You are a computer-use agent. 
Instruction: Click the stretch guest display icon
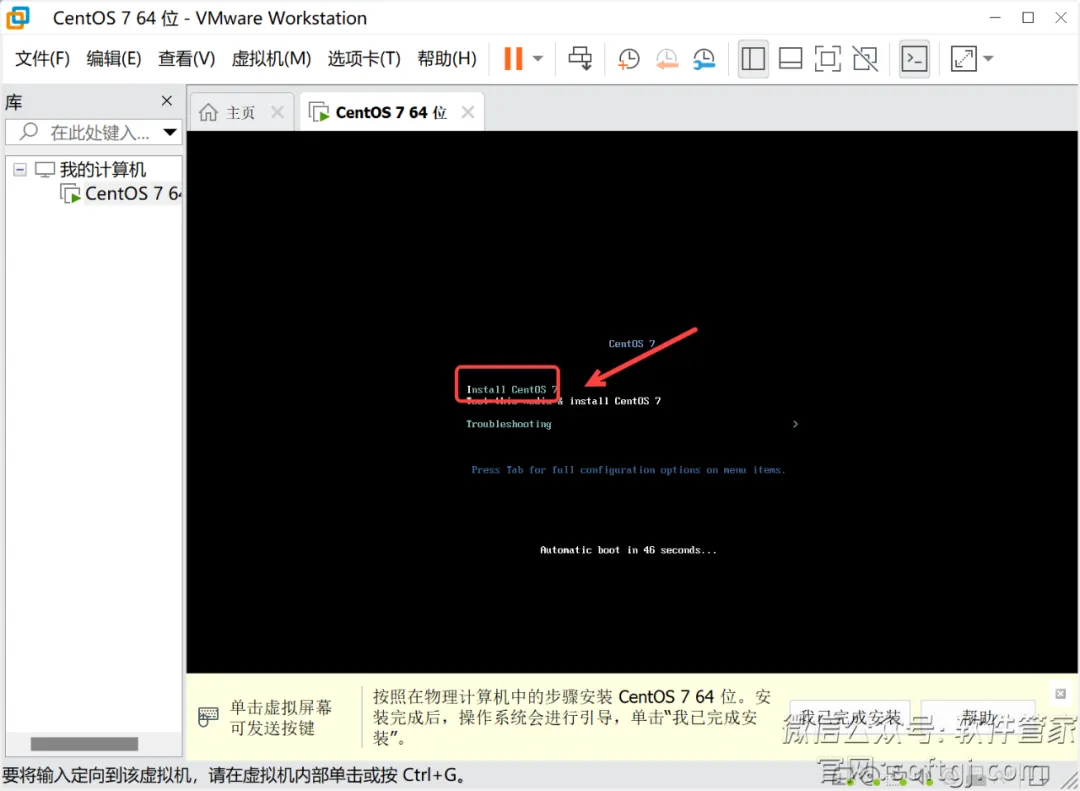tap(964, 59)
